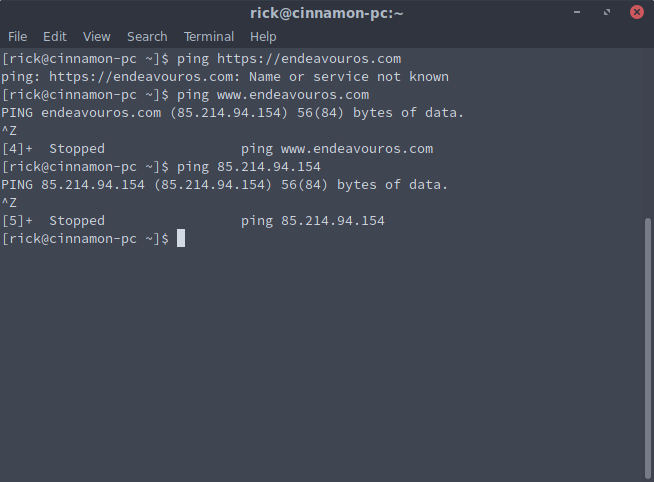Open the Search menu
This screenshot has width=654, height=482.
coord(147,37)
